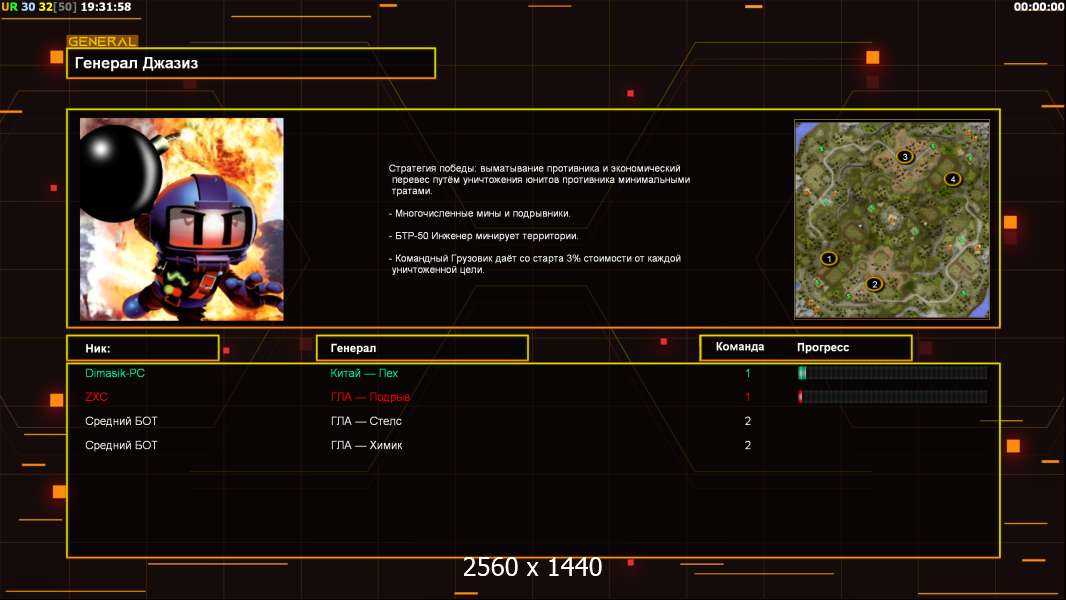Image resolution: width=1066 pixels, height=600 pixels.
Task: Click the 'Команда' column header
Action: (x=740, y=347)
